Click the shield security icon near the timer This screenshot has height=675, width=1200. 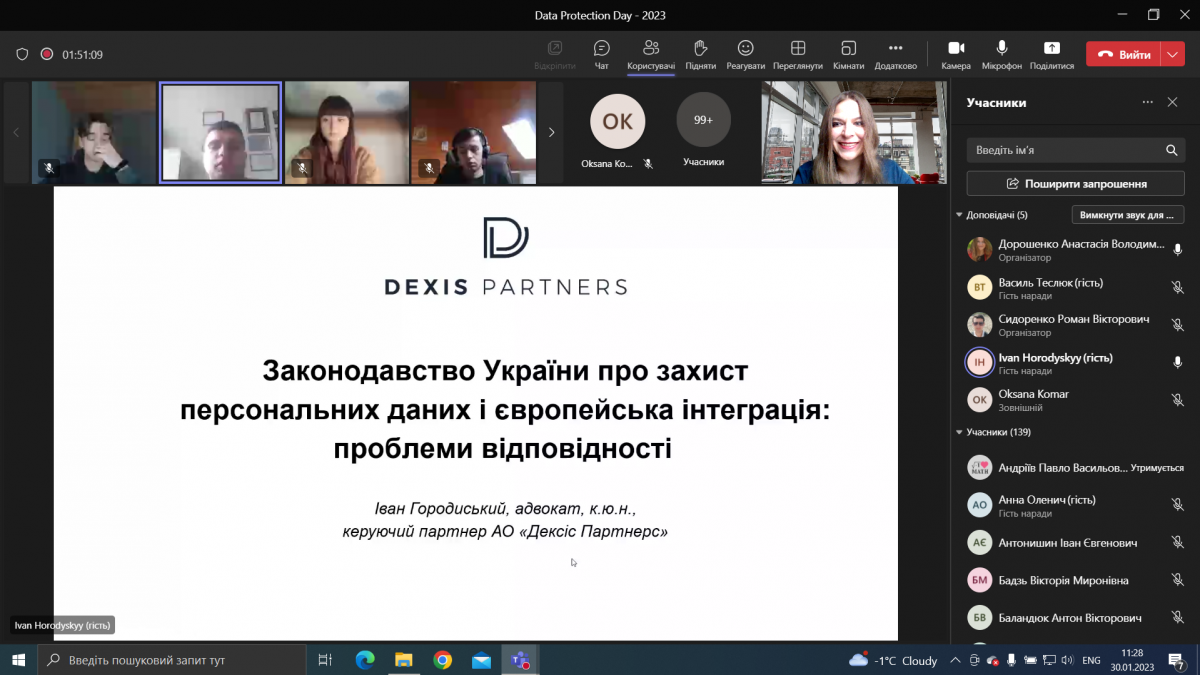click(x=22, y=55)
